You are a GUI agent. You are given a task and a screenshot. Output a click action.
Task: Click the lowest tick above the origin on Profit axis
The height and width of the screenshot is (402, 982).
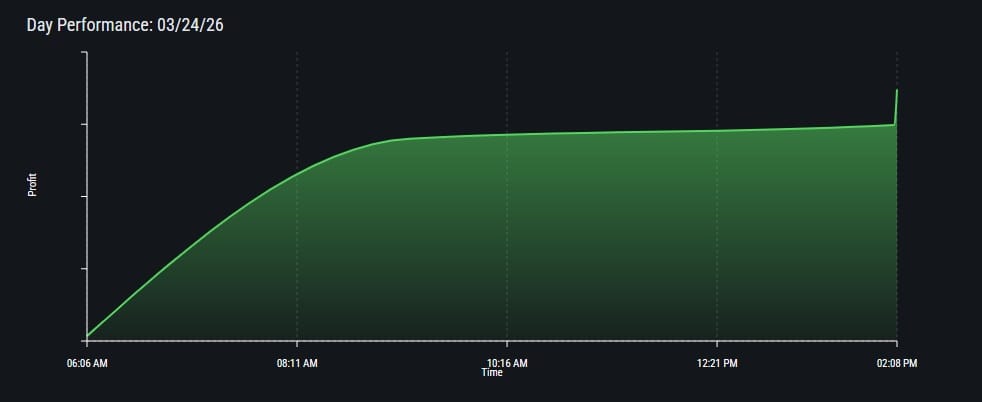click(x=84, y=269)
